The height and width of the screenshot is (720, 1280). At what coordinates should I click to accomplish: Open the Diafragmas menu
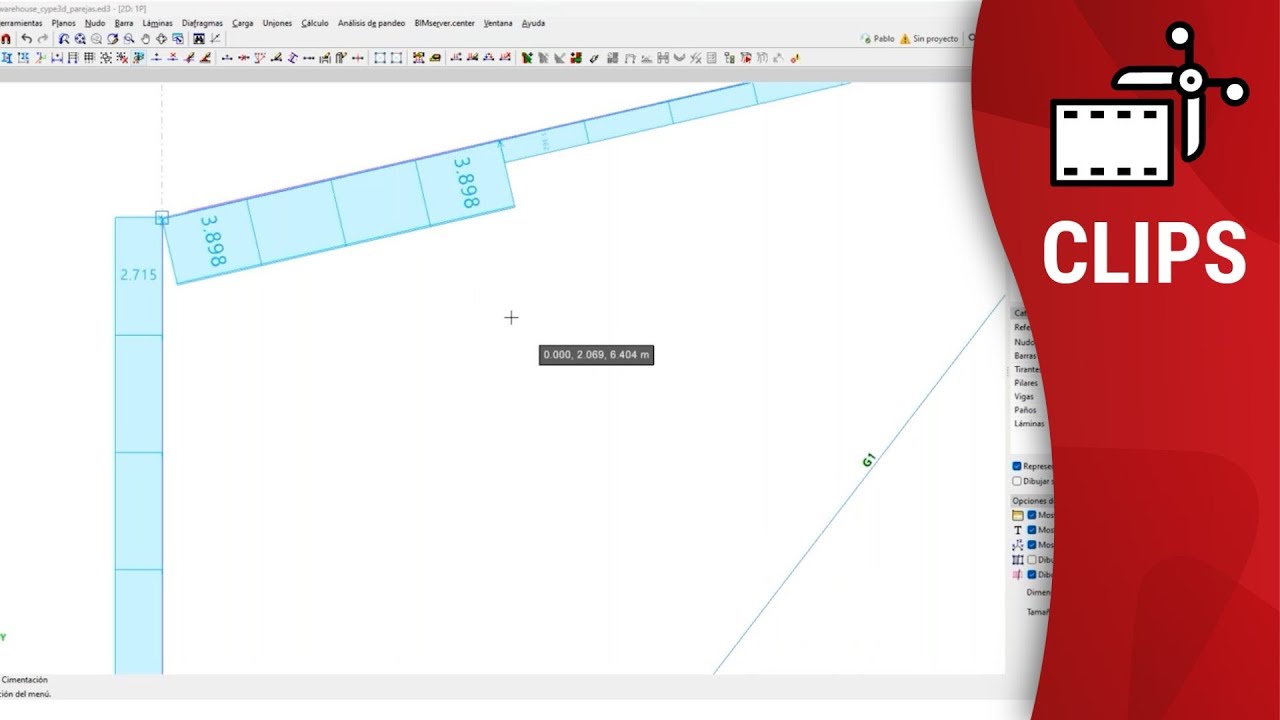(202, 23)
